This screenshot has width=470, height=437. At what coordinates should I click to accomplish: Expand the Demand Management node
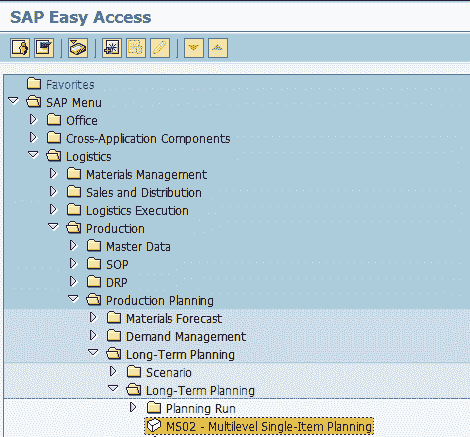coord(93,335)
